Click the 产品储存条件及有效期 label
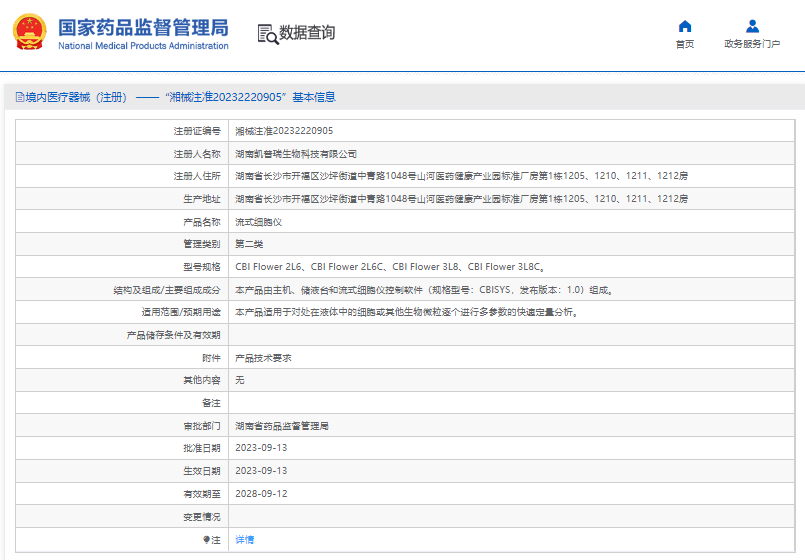This screenshot has width=805, height=560. click(x=174, y=335)
